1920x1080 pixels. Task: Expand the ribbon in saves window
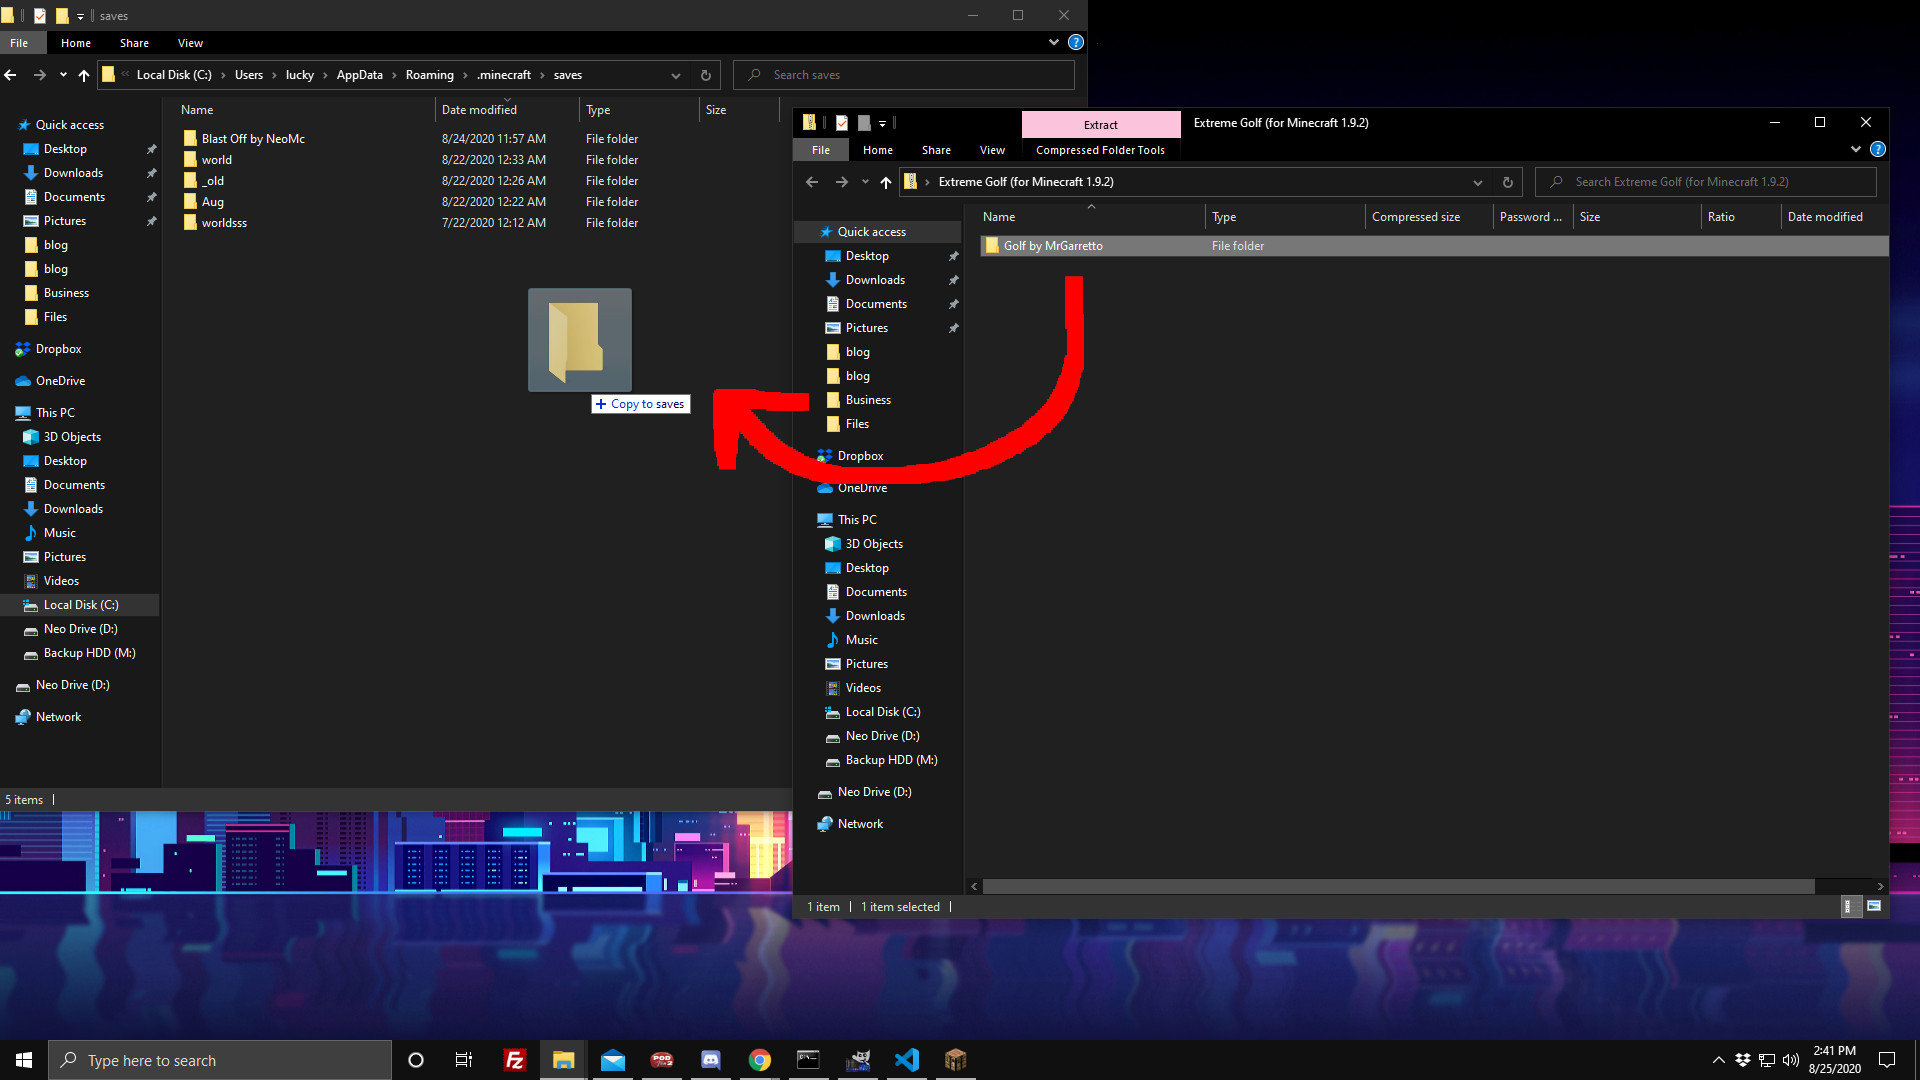pos(1054,42)
